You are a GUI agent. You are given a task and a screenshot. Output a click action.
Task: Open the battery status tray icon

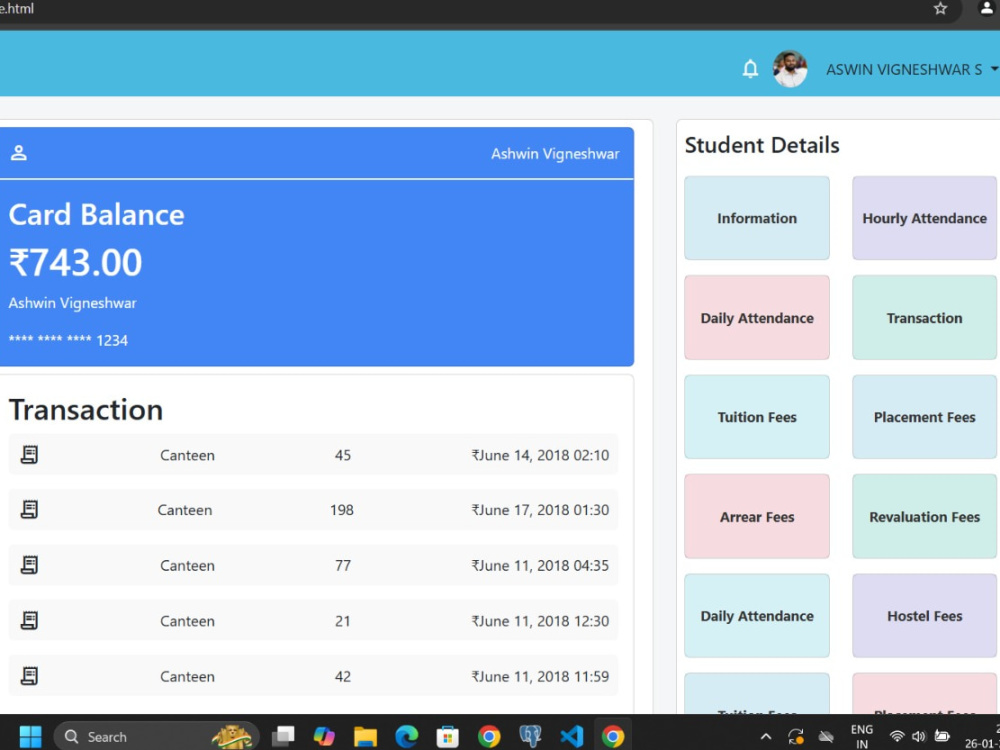[x=942, y=737]
